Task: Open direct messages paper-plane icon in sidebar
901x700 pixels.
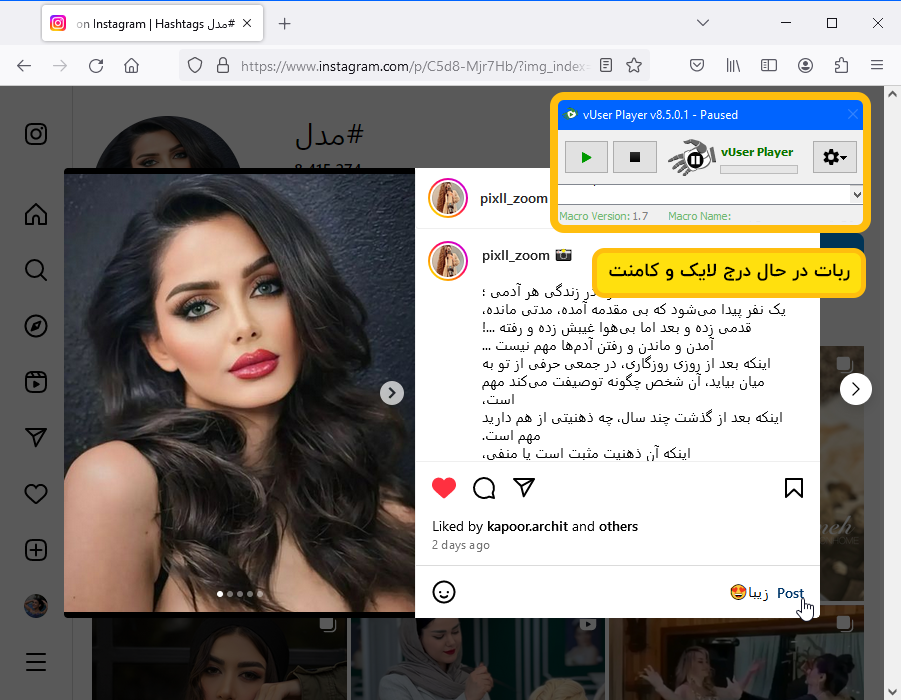Action: pyautogui.click(x=36, y=437)
